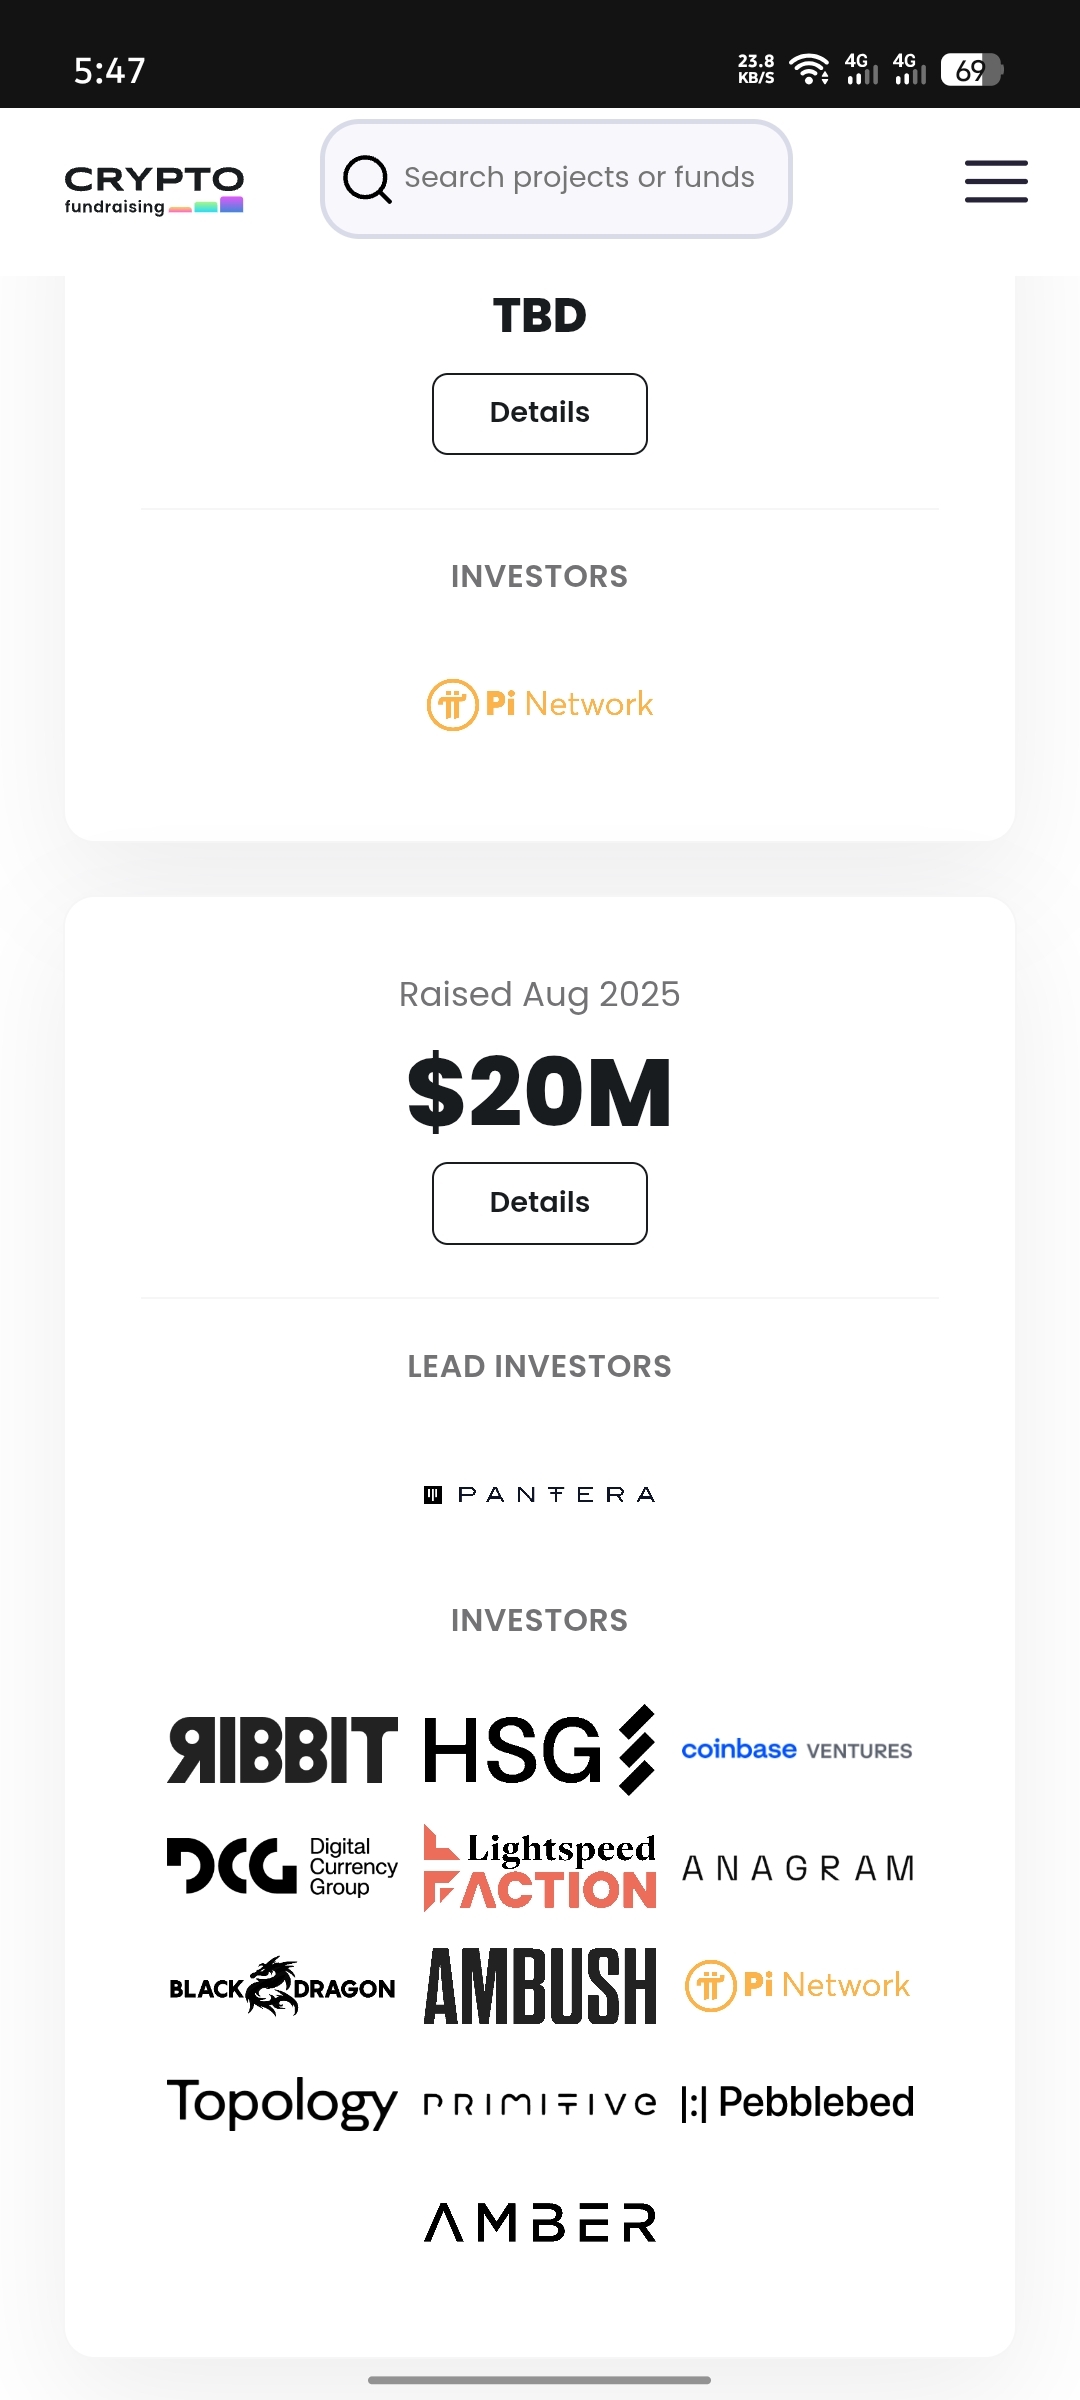Open the Anagram investor logo
The image size is (1080, 2400).
click(x=797, y=1868)
